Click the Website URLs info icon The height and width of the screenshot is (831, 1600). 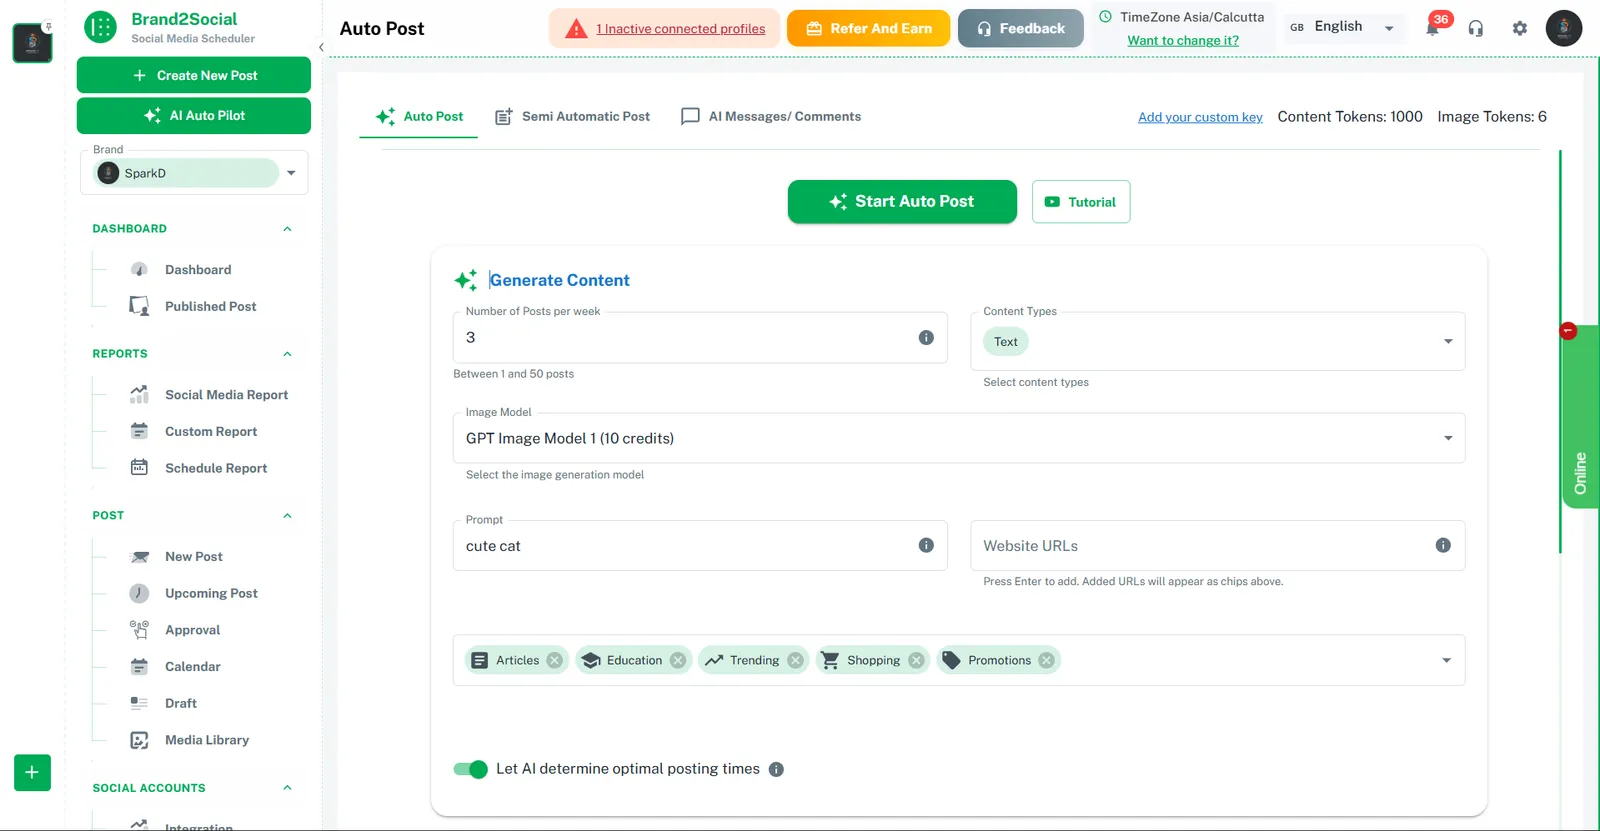pyautogui.click(x=1443, y=546)
